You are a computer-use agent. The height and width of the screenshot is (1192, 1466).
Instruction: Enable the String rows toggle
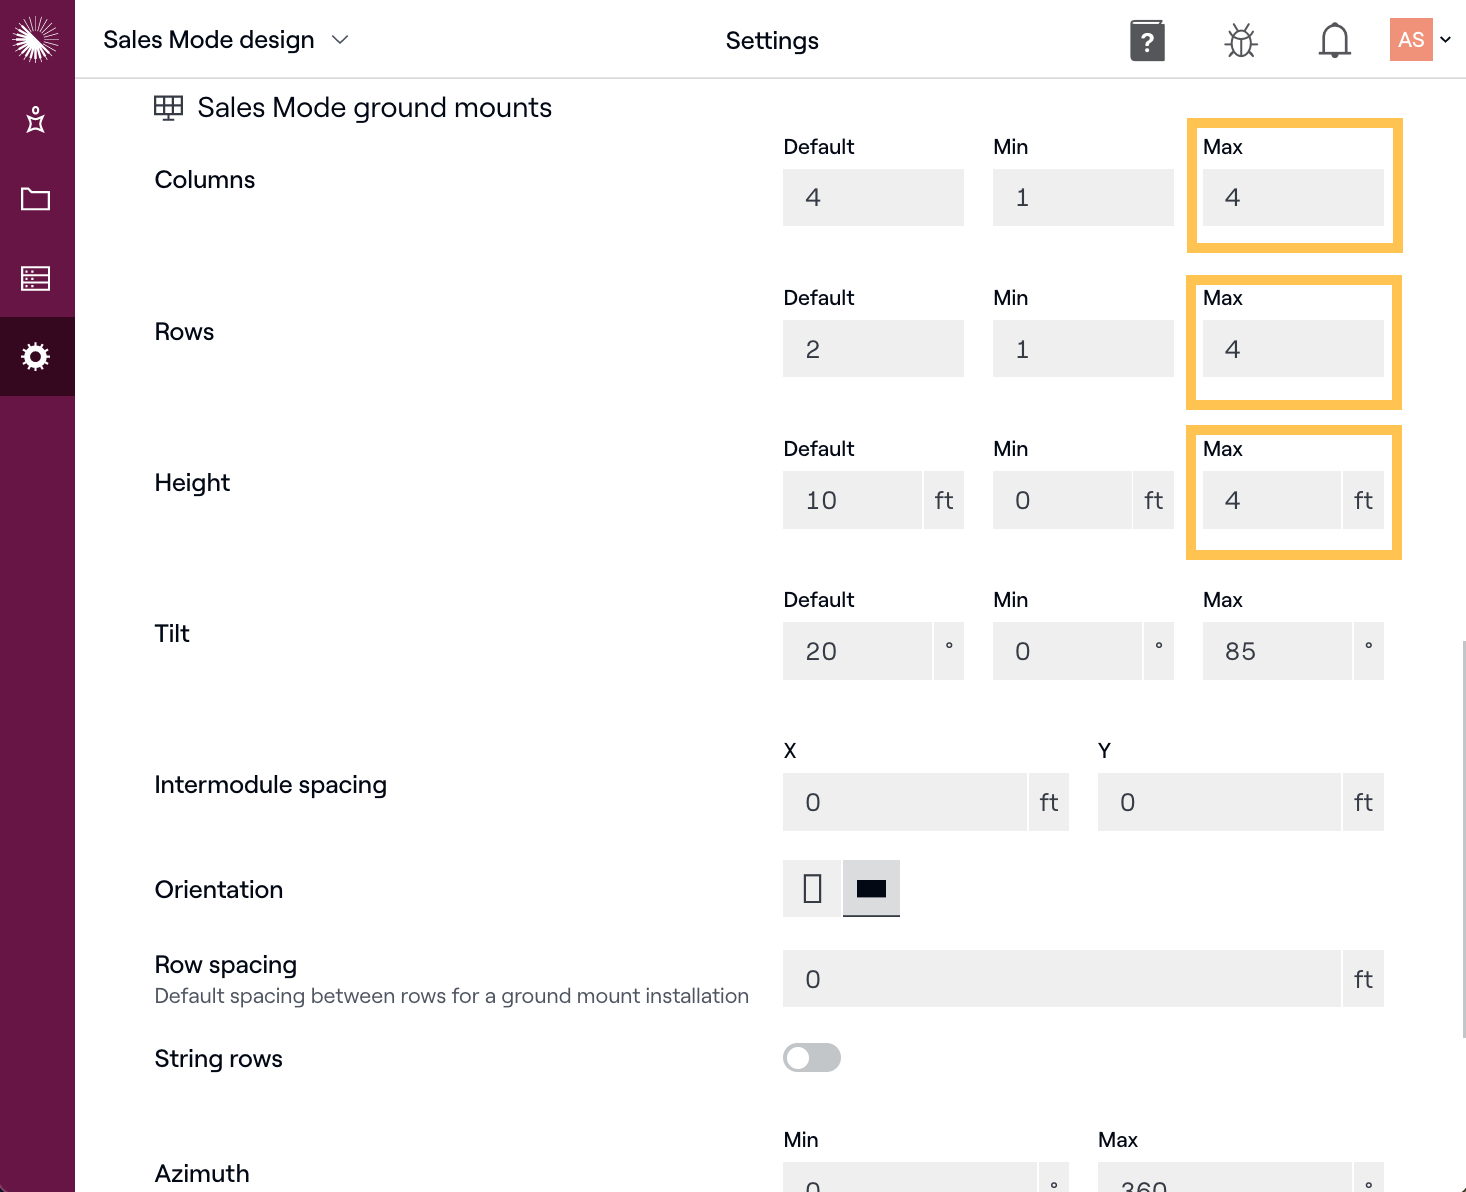click(x=811, y=1058)
